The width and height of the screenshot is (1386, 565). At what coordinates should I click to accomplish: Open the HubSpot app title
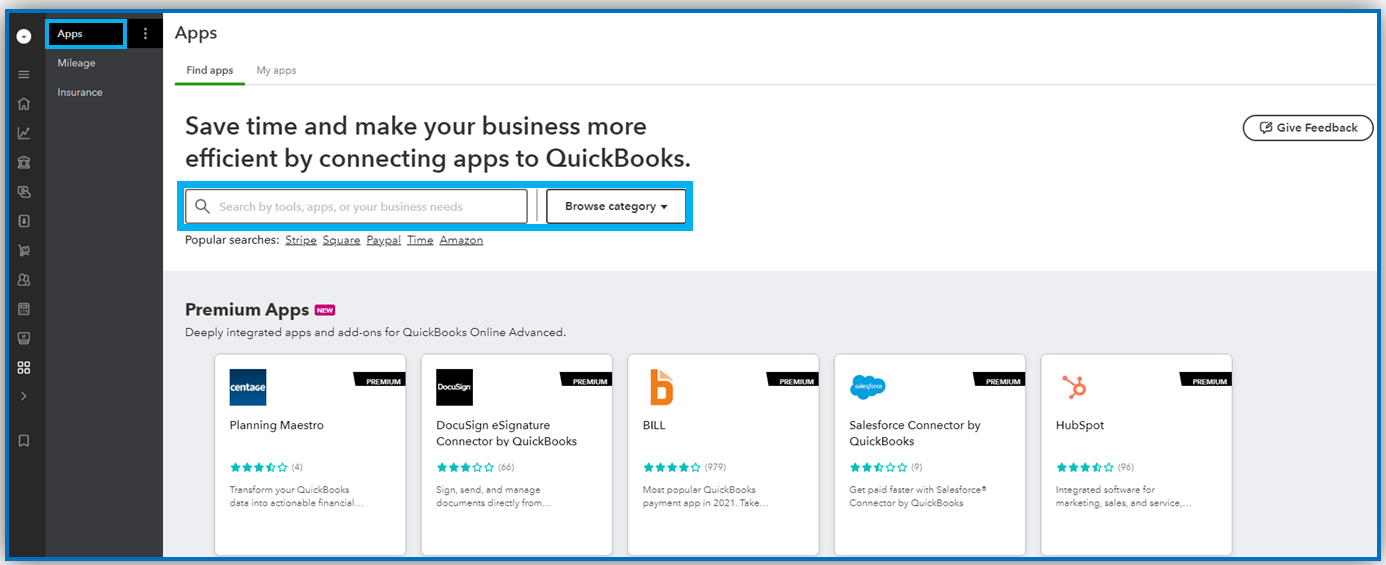click(1080, 425)
